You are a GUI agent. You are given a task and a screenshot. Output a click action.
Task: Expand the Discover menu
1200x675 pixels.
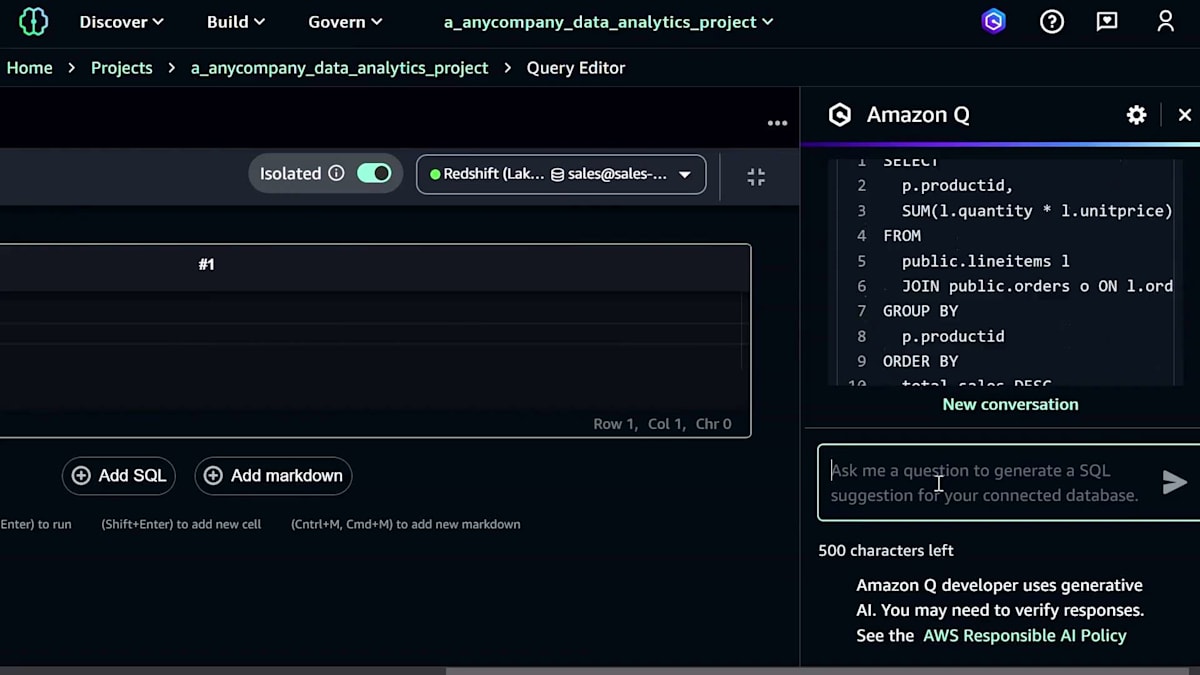tap(121, 22)
